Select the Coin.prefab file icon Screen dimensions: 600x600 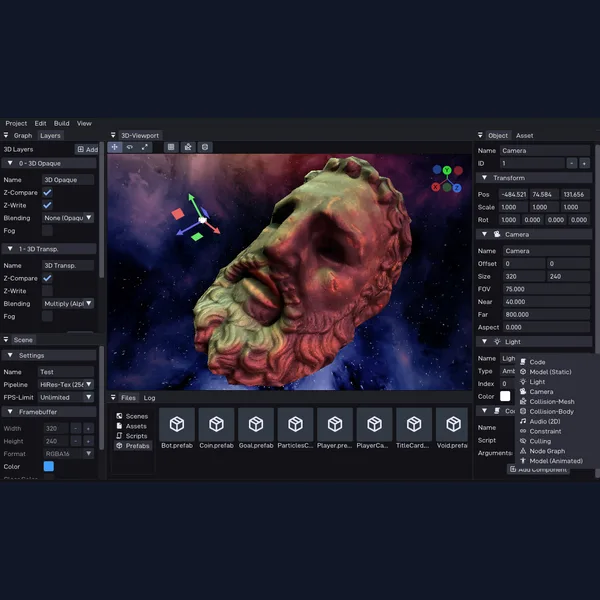pyautogui.click(x=216, y=424)
